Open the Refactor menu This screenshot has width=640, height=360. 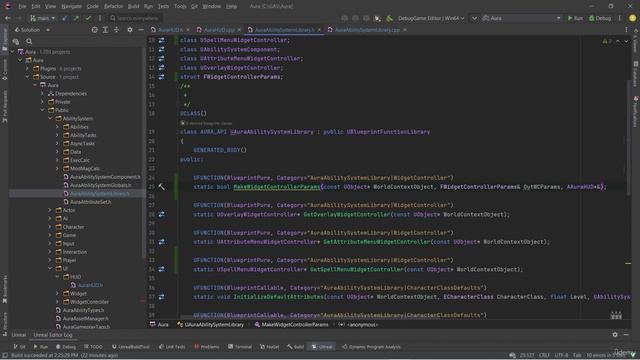coord(113,6)
